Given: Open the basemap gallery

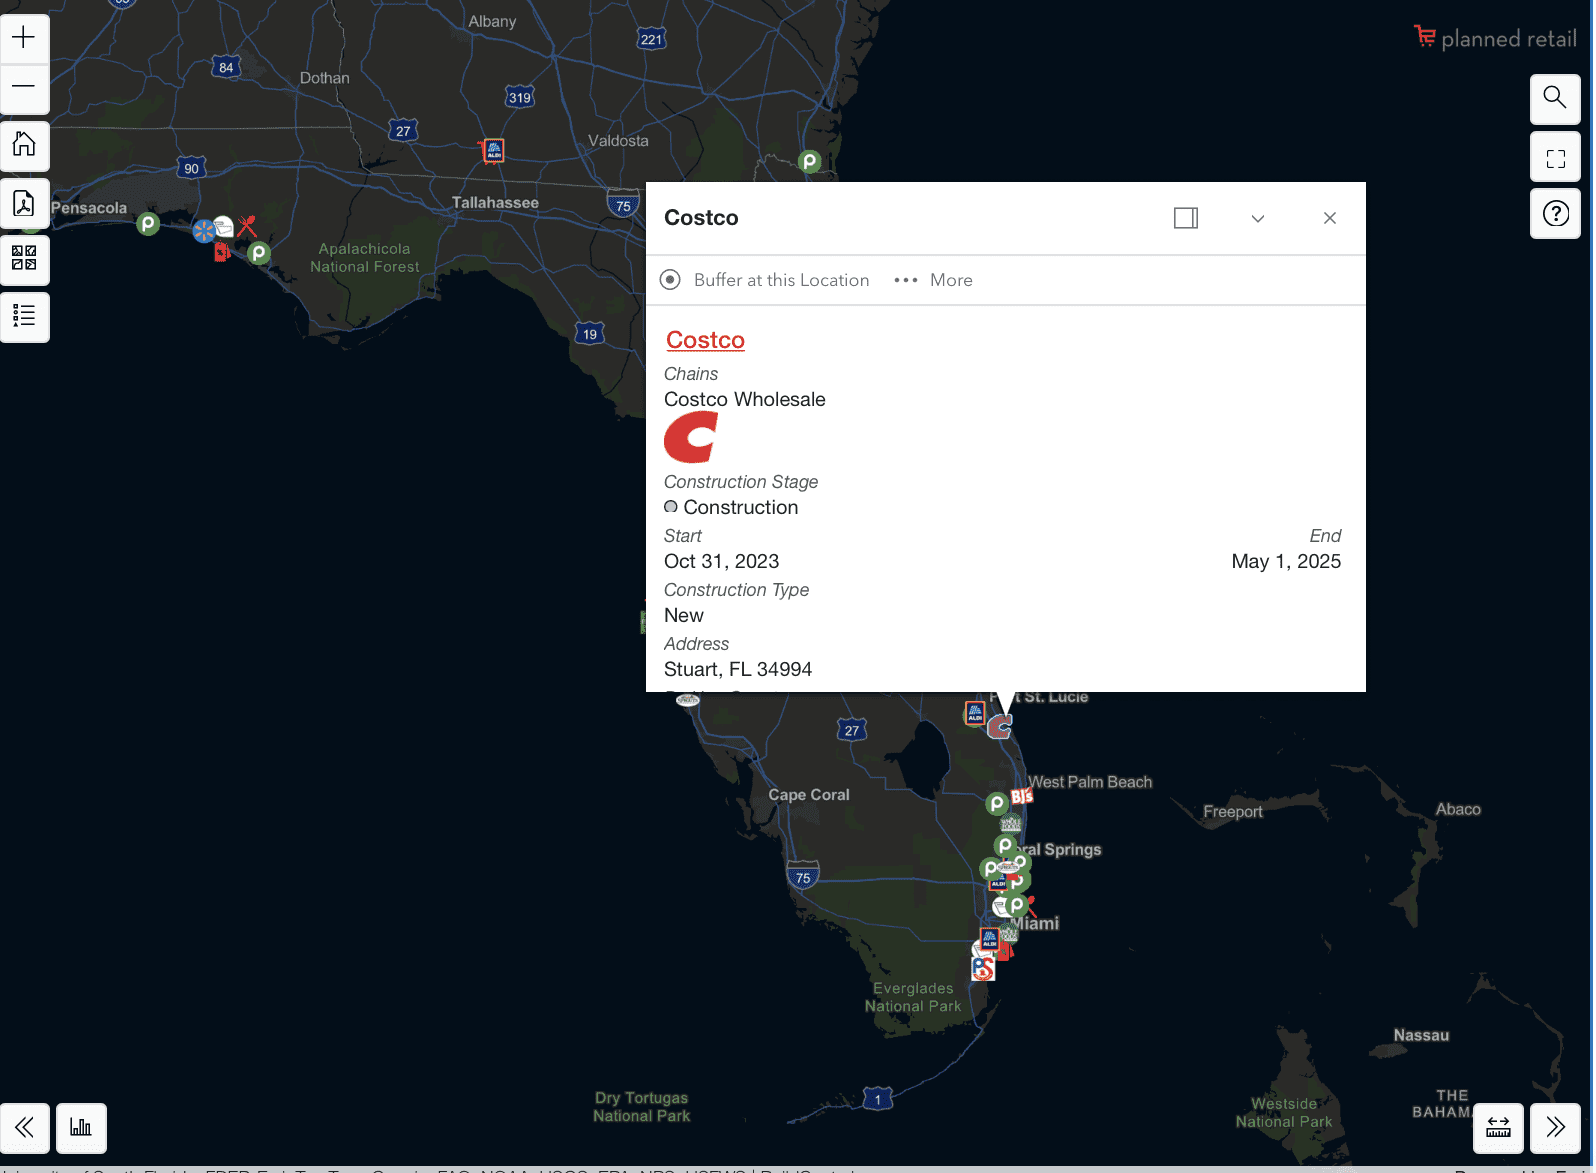Looking at the screenshot, I should 24,259.
